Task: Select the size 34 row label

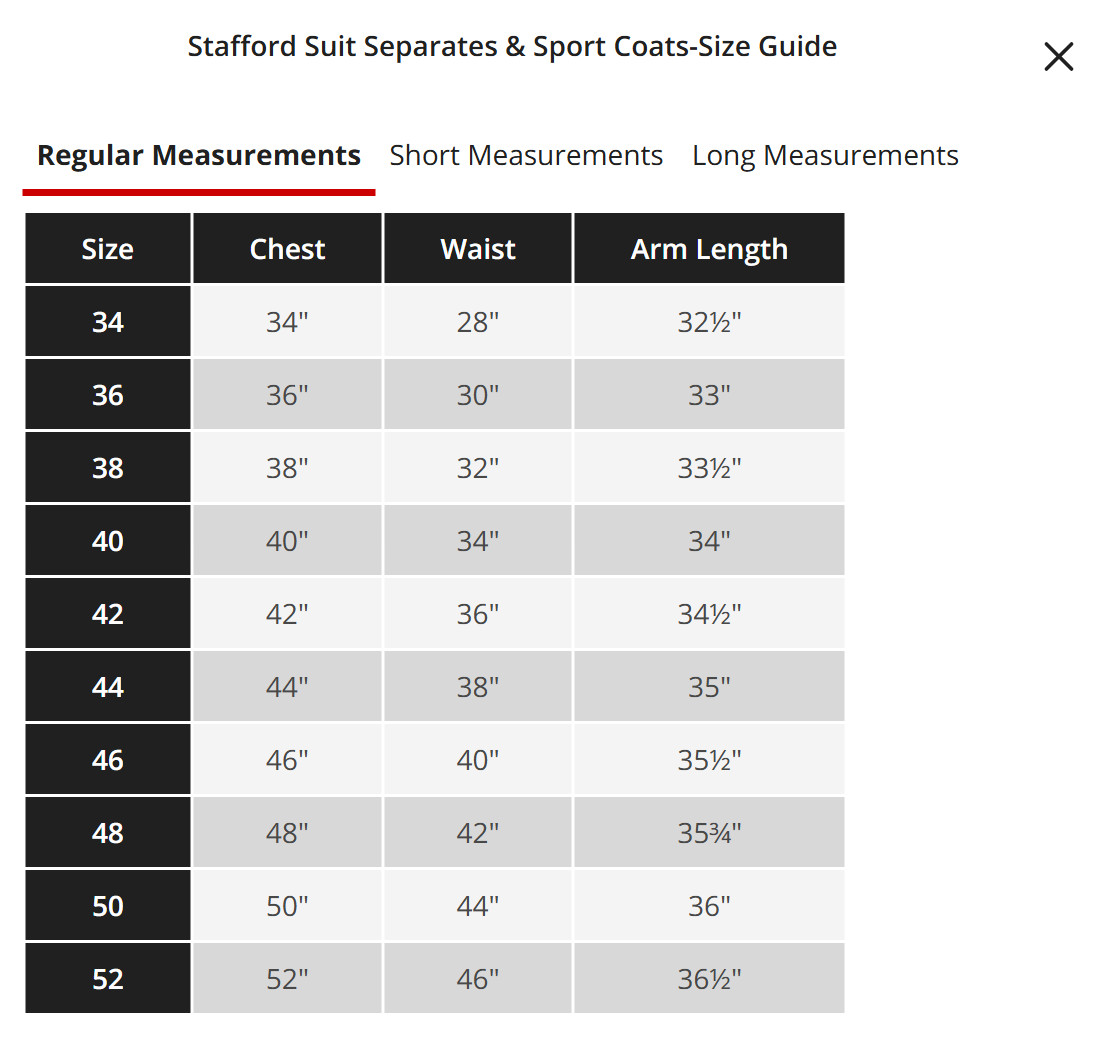Action: (x=107, y=322)
